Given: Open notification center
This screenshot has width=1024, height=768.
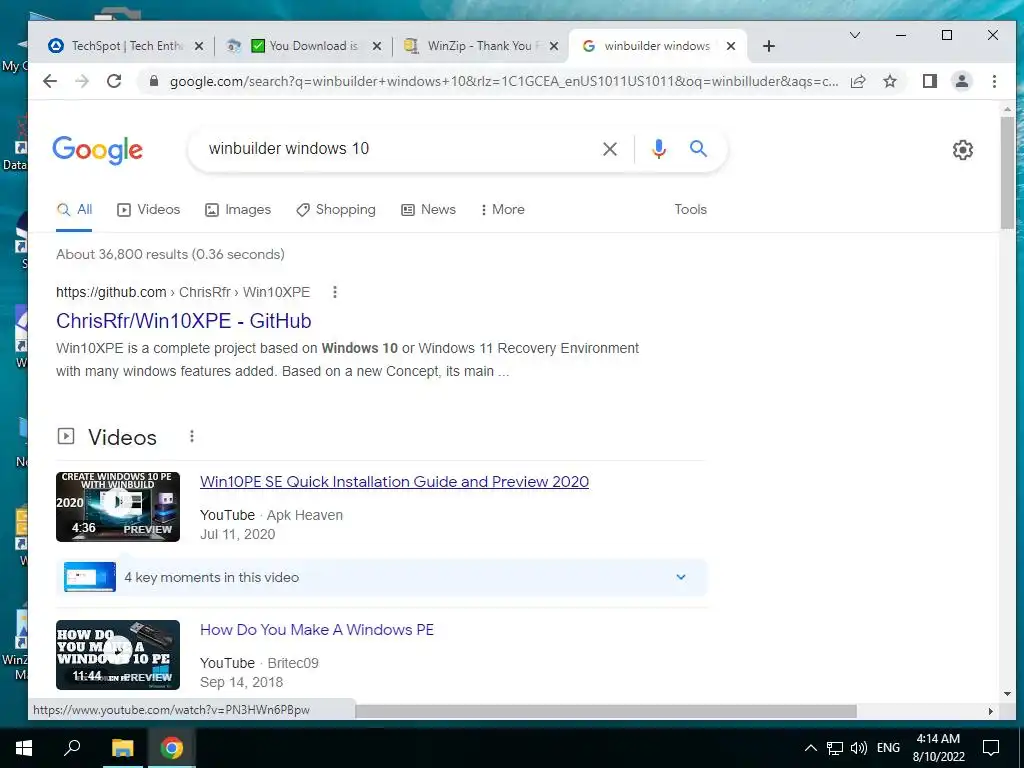Looking at the screenshot, I should click(x=991, y=748).
